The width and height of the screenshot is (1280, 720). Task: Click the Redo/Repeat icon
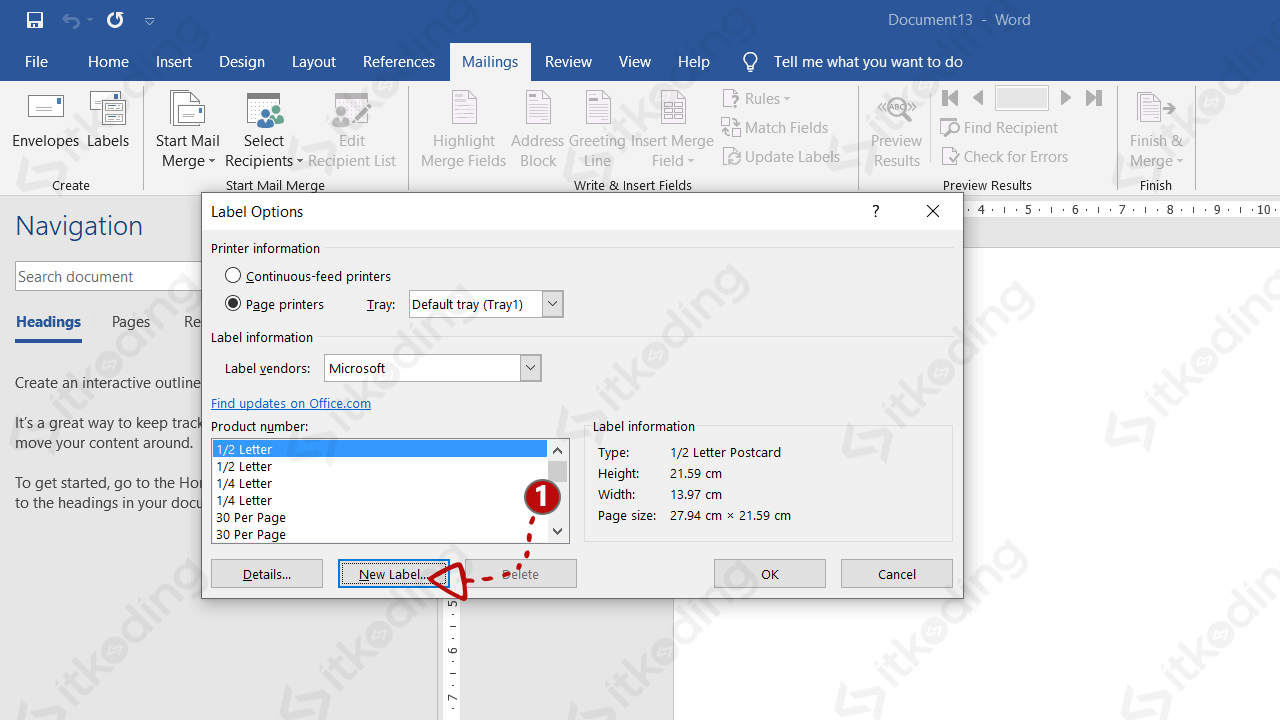(x=115, y=20)
